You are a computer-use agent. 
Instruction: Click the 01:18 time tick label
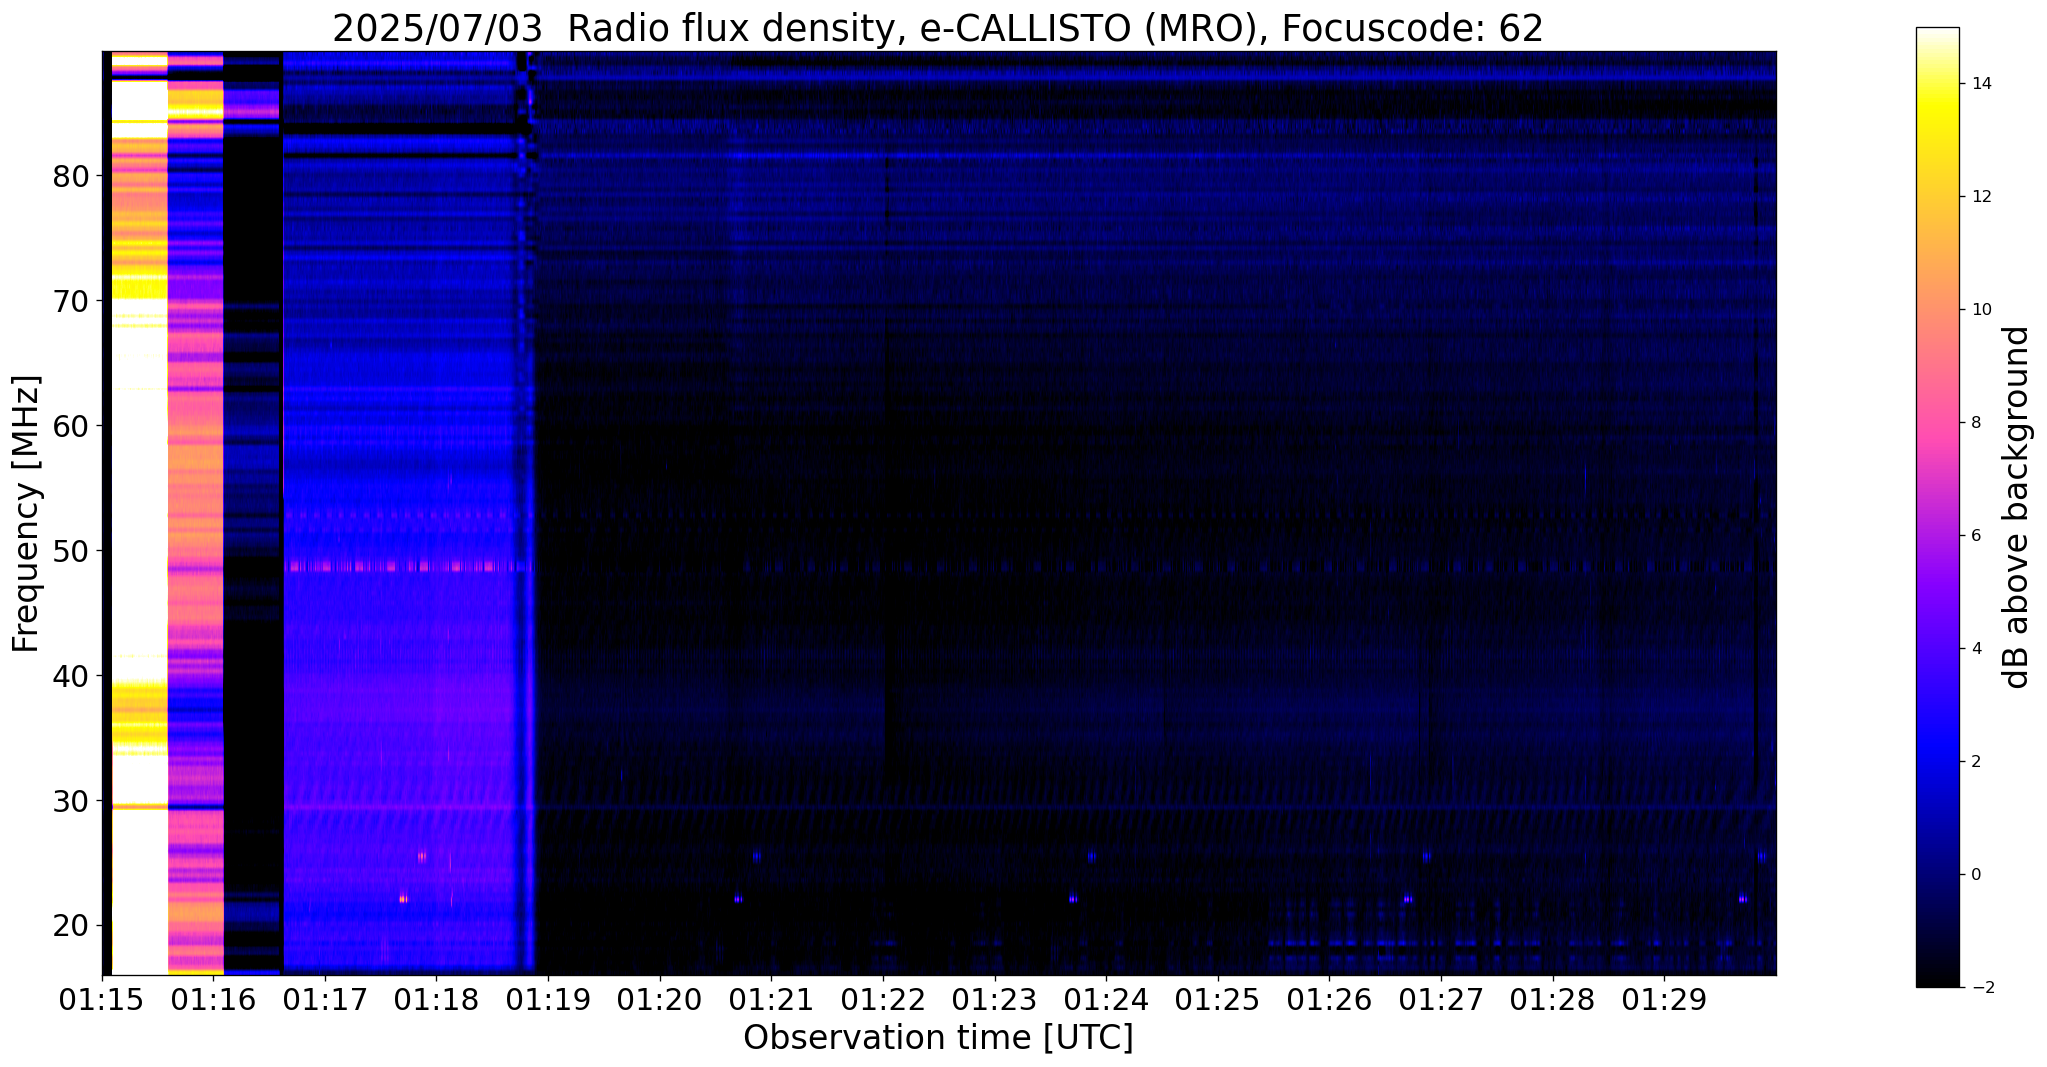[x=437, y=998]
